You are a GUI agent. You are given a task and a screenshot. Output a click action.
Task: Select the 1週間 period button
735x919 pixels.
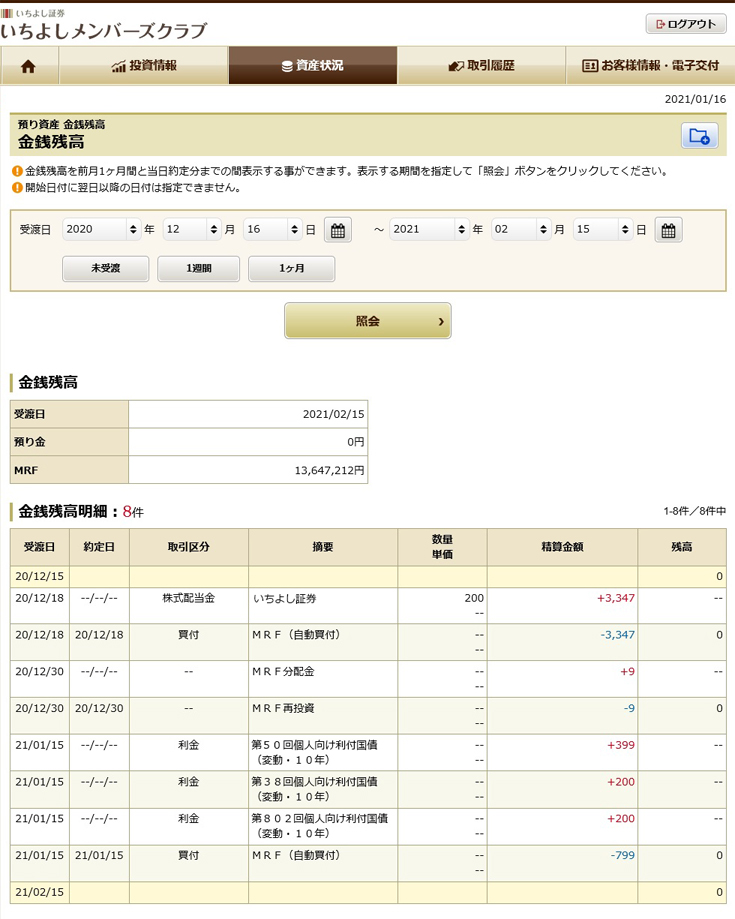click(x=198, y=269)
